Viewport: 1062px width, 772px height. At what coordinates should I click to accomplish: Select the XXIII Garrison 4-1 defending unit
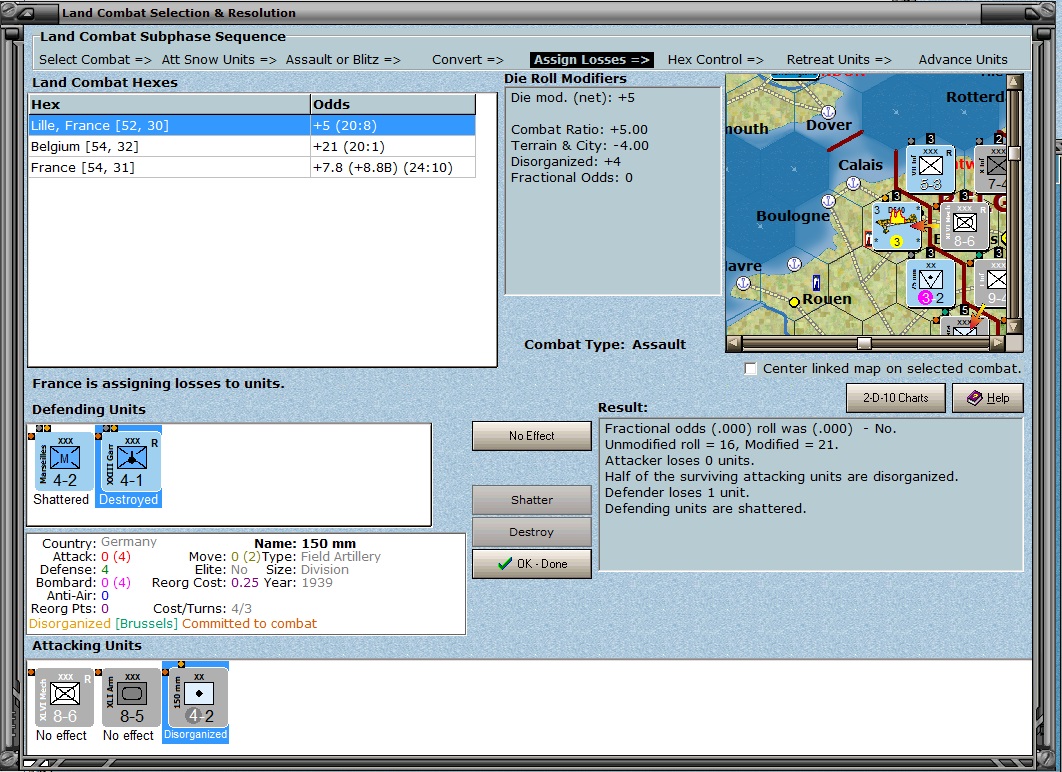click(131, 461)
